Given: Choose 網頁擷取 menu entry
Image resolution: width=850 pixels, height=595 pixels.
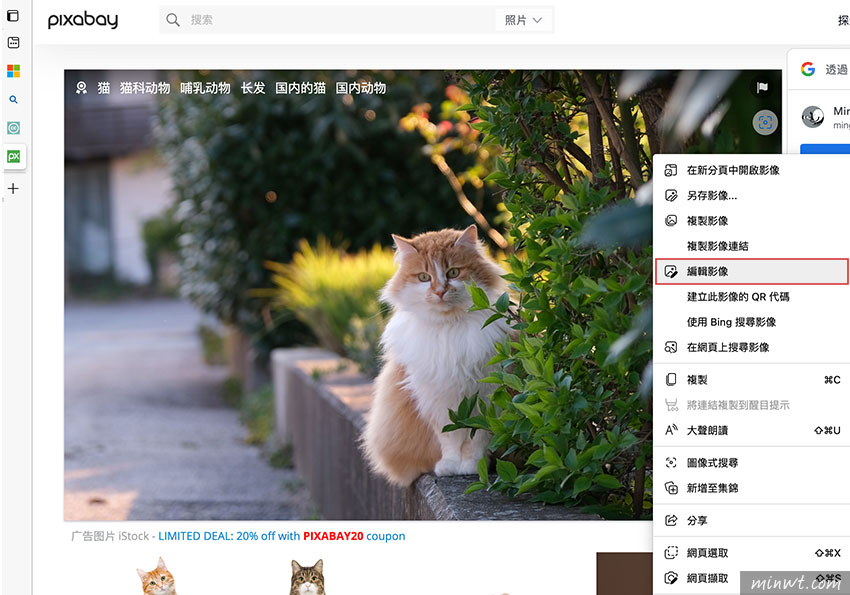Looking at the screenshot, I should click(751, 578).
